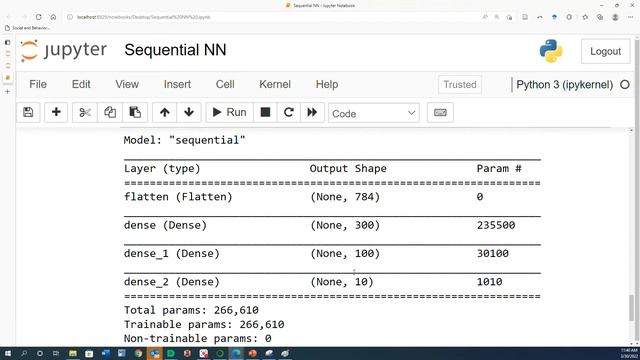
Task: Insert a cell below with plus icon
Action: [x=56, y=112]
